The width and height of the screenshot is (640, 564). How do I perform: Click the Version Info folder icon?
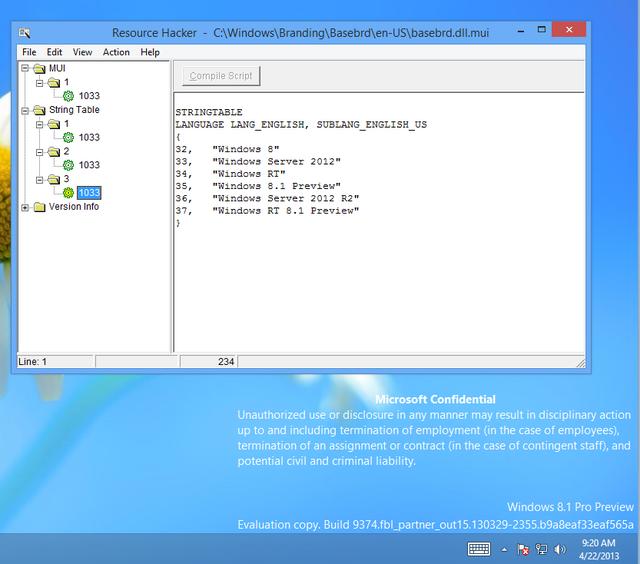[39, 207]
